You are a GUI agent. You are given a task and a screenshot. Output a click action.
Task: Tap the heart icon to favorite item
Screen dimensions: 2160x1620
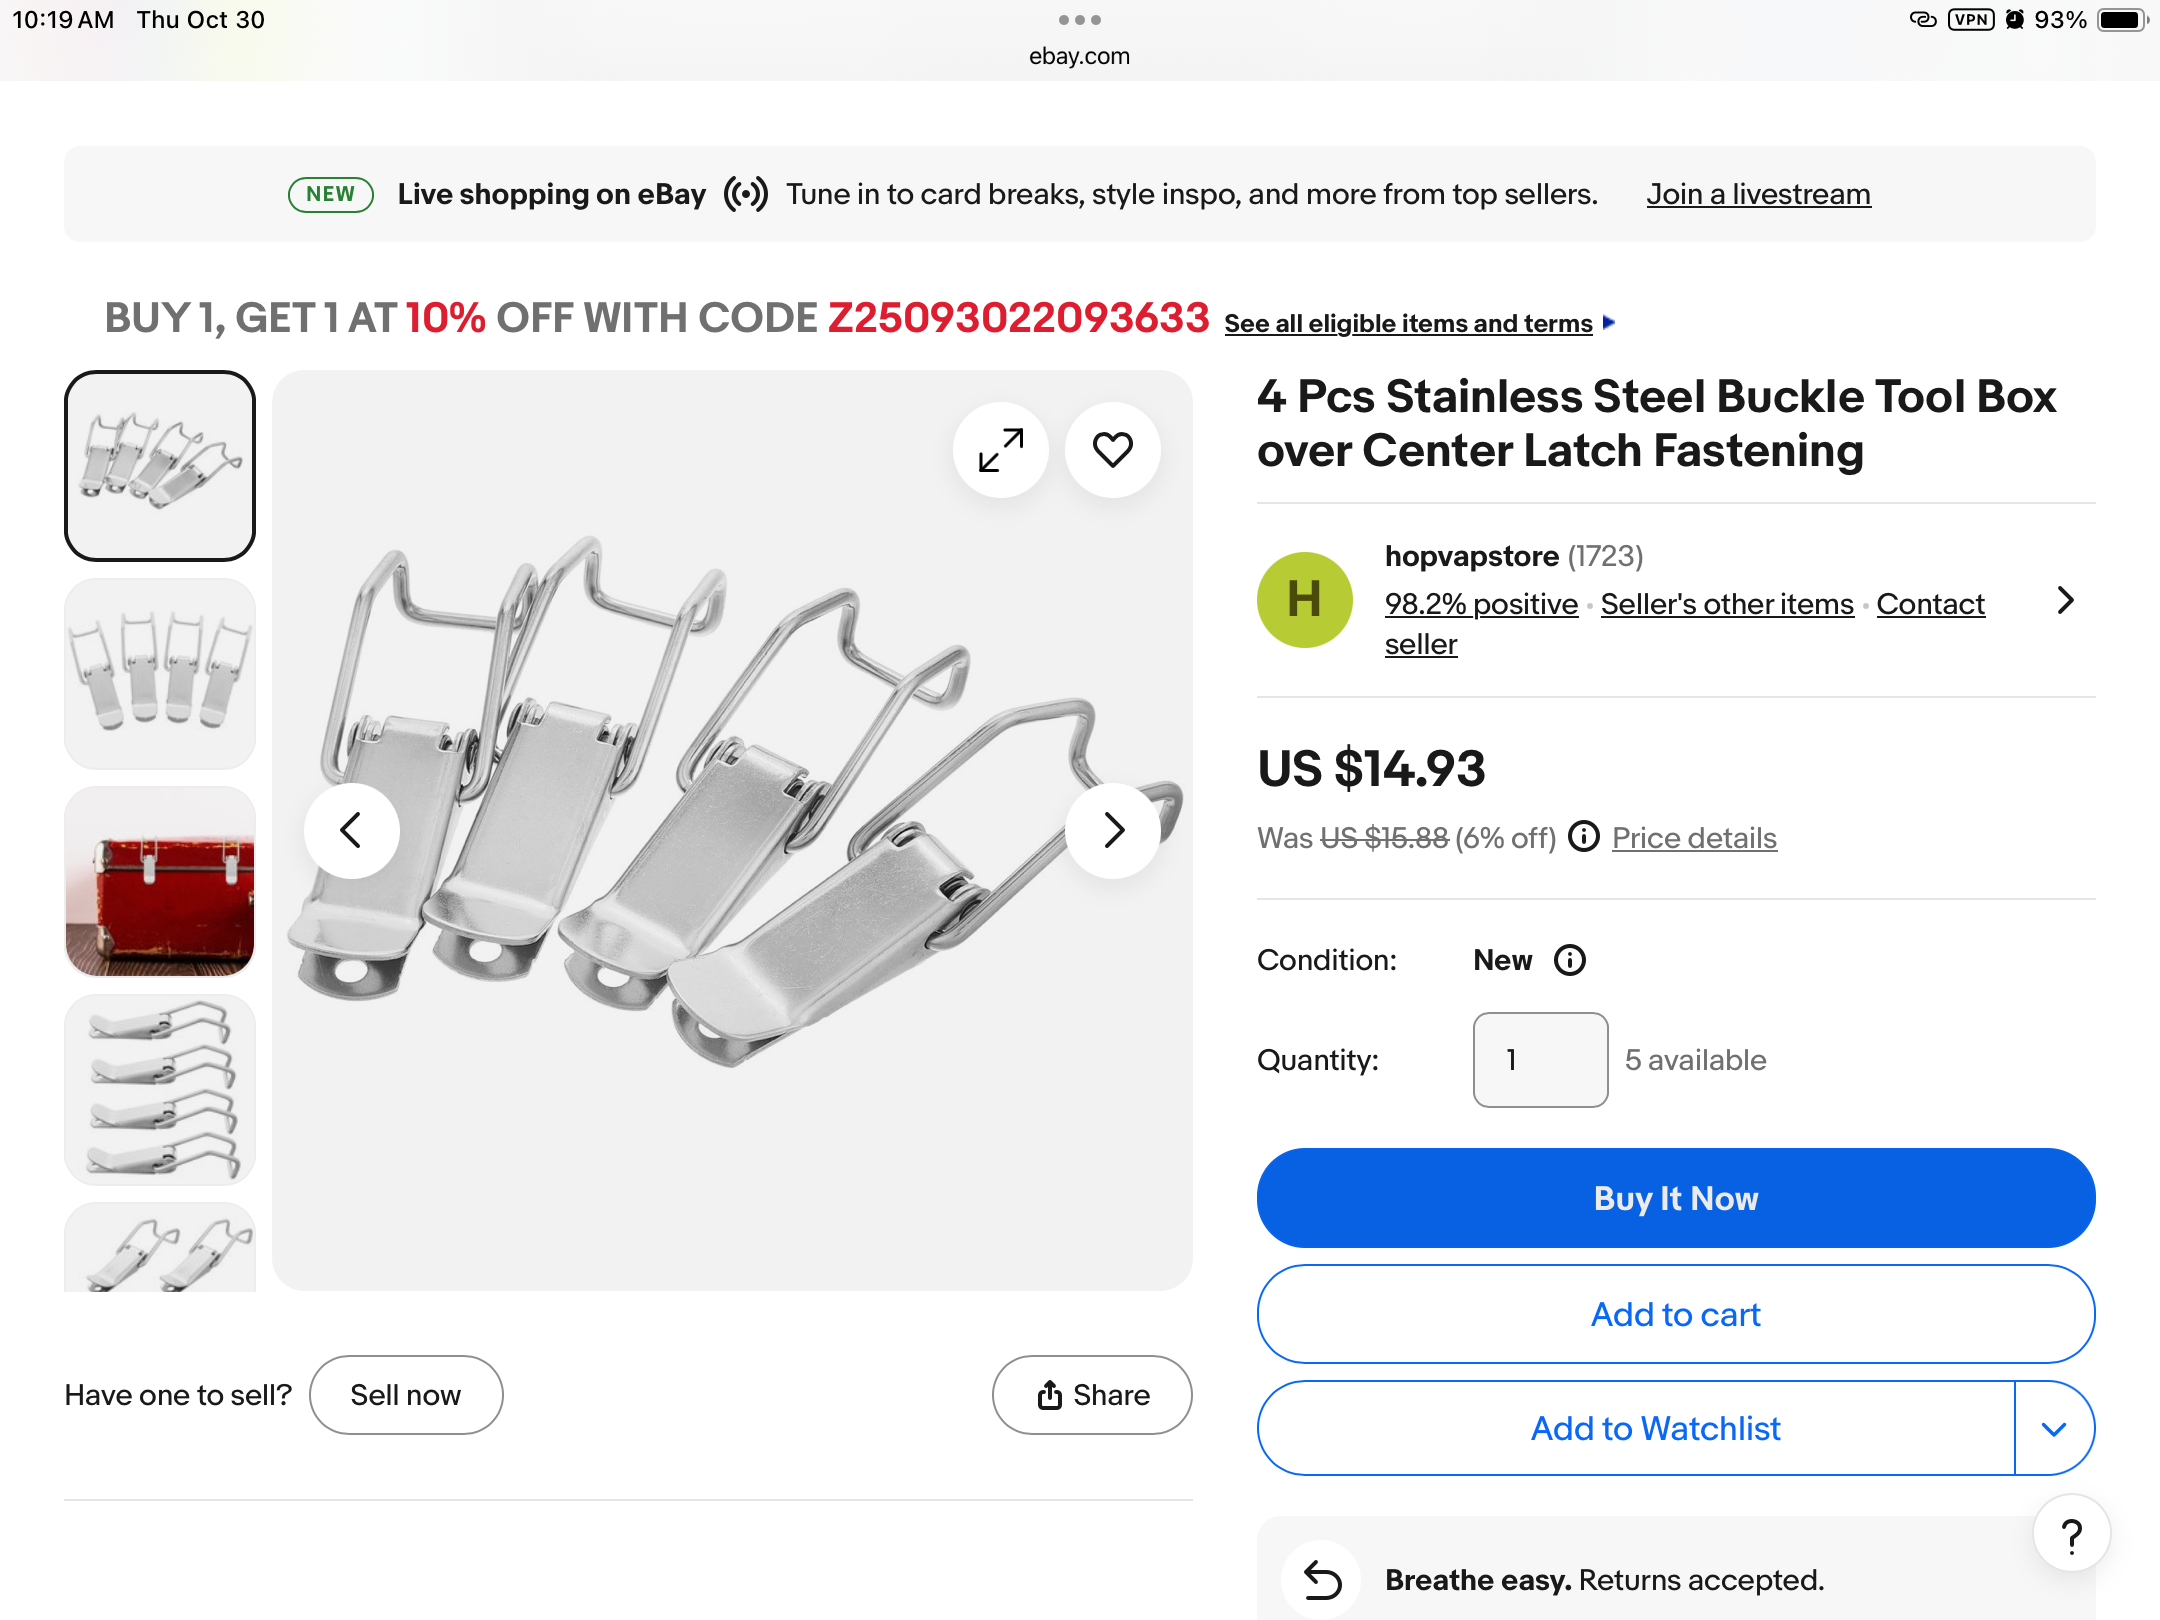pyautogui.click(x=1112, y=450)
